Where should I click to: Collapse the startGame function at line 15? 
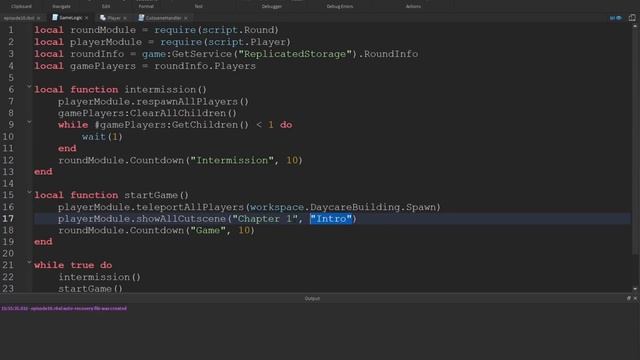[29, 192]
